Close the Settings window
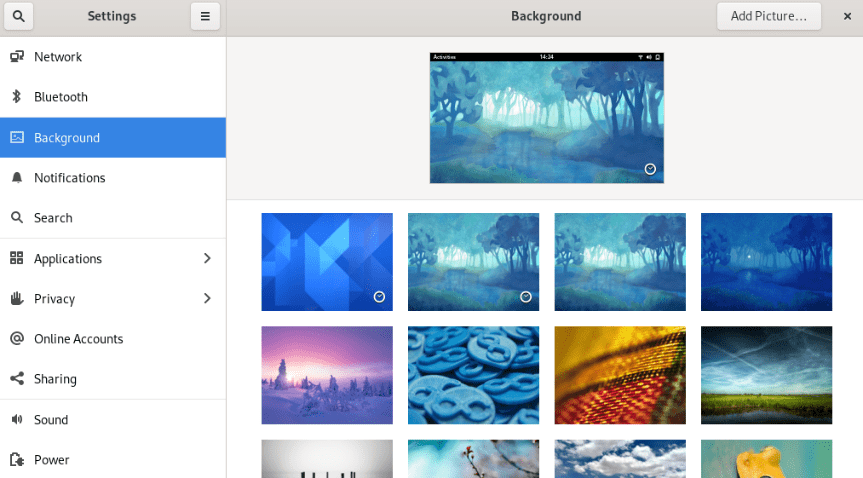 [848, 16]
